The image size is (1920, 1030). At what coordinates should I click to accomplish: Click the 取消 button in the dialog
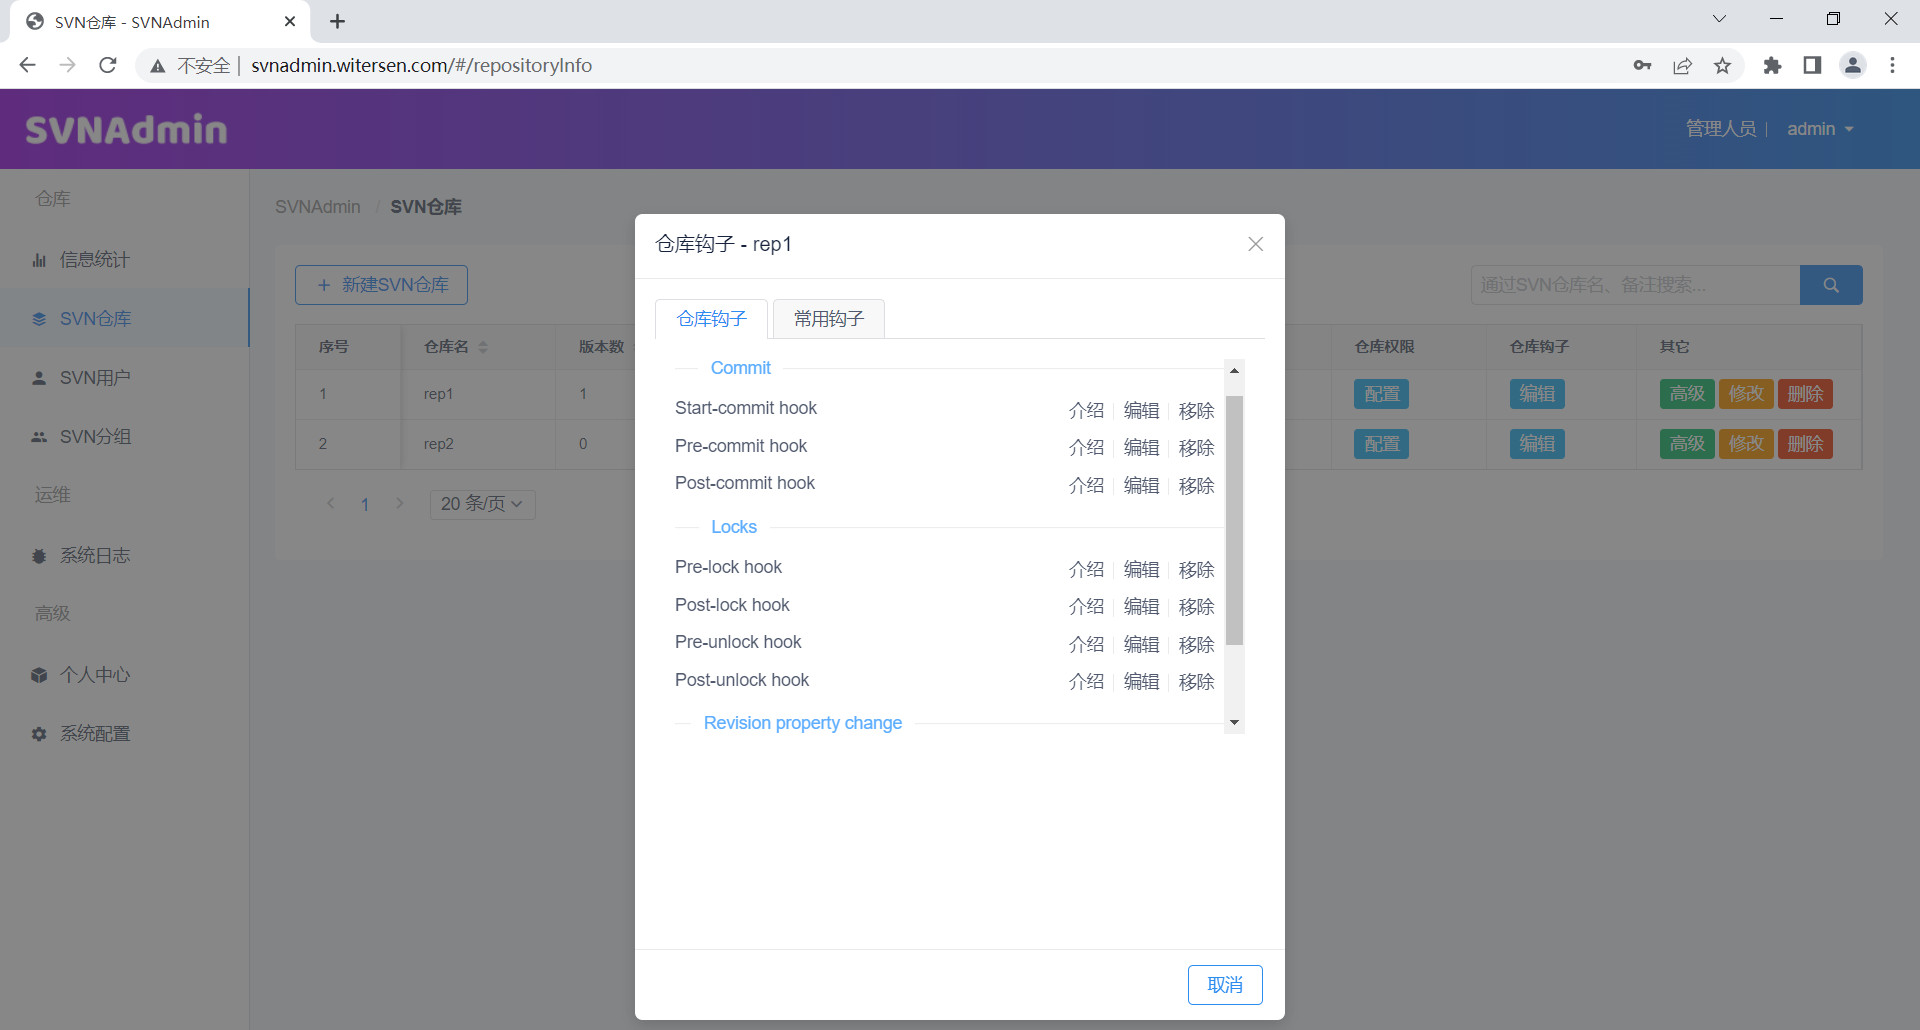(1225, 985)
